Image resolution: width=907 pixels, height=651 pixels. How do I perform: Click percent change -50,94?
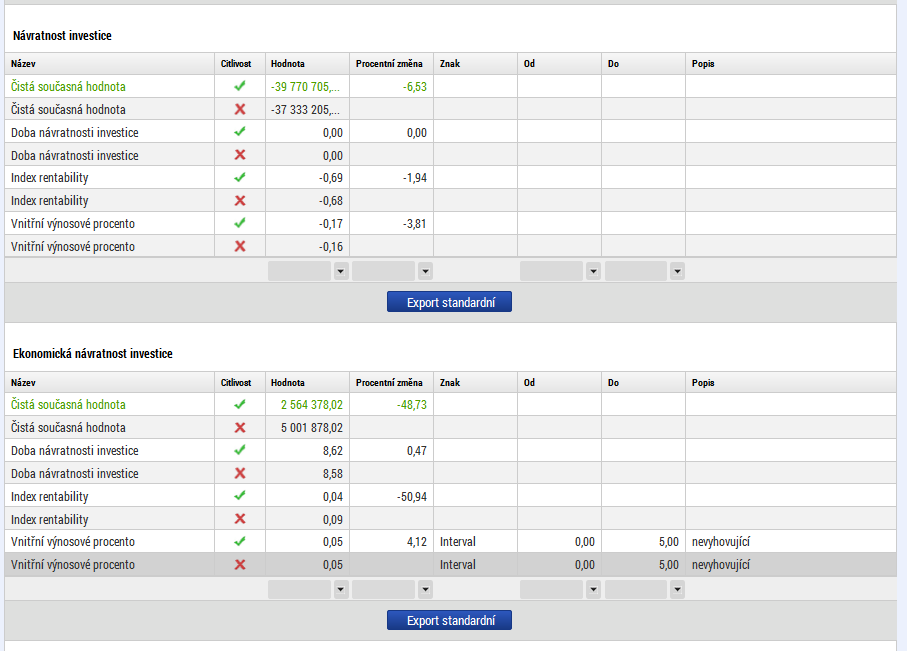[412, 496]
